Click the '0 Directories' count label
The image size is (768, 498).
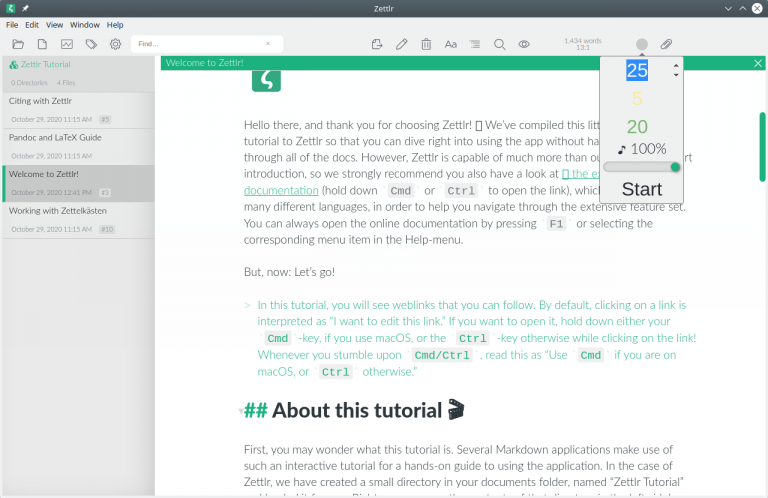pos(29,83)
